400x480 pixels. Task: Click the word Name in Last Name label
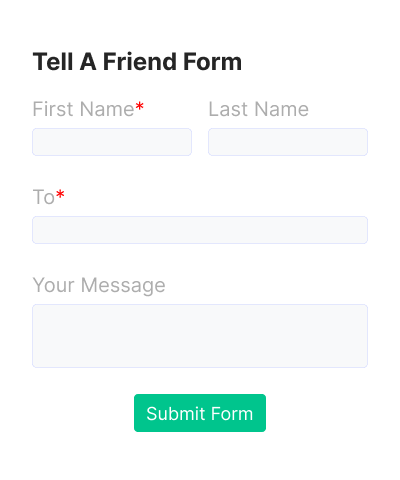[282, 109]
